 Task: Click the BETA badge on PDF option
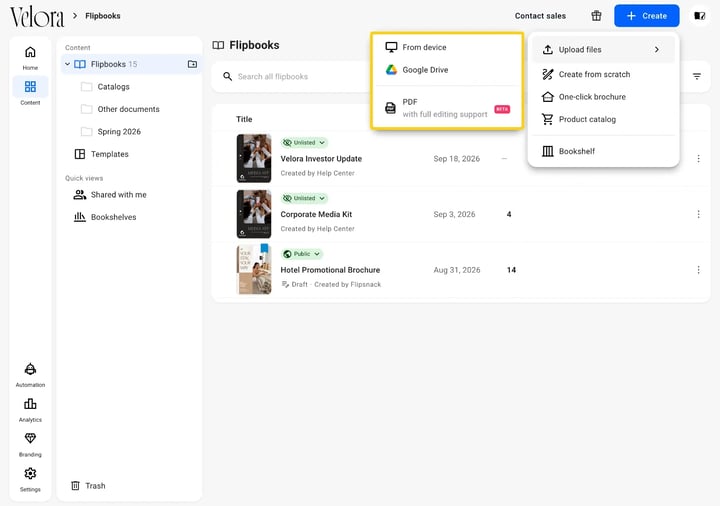click(502, 109)
